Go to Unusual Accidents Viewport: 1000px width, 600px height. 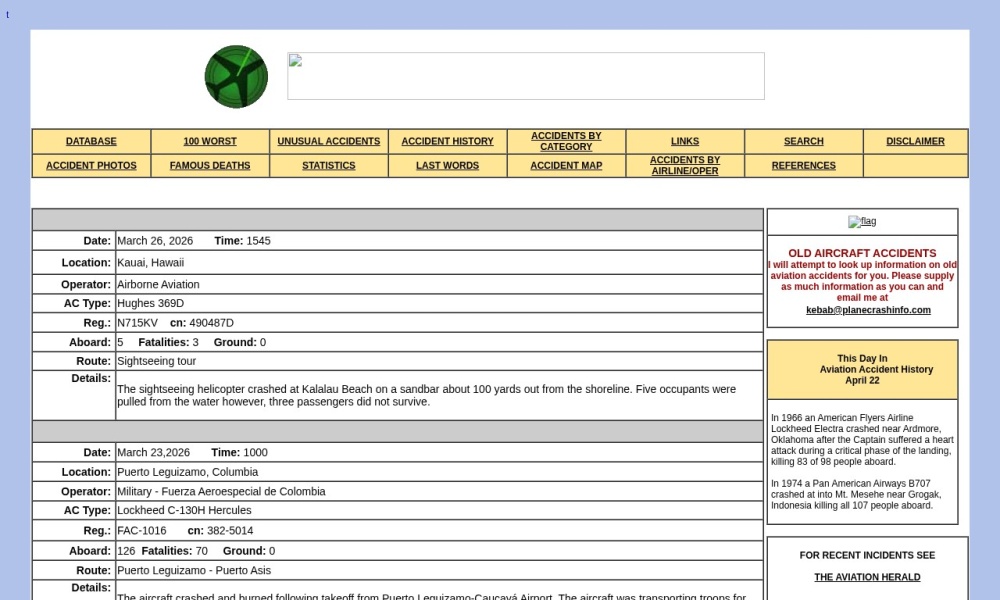328,142
